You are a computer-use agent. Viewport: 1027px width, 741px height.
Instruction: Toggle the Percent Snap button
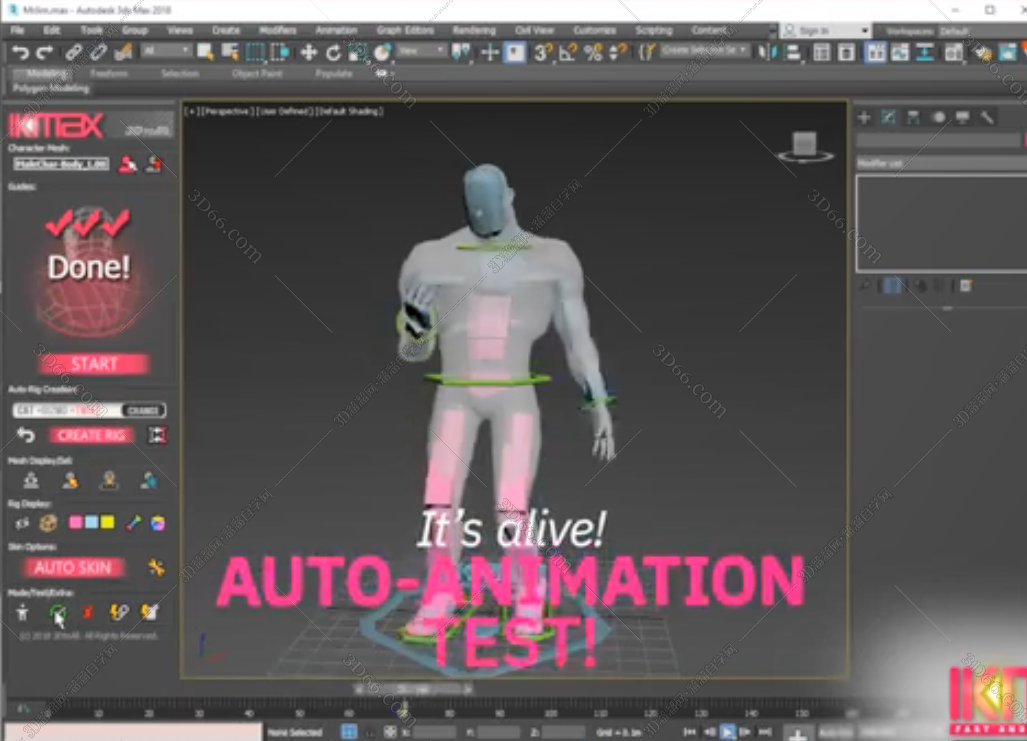[593, 52]
